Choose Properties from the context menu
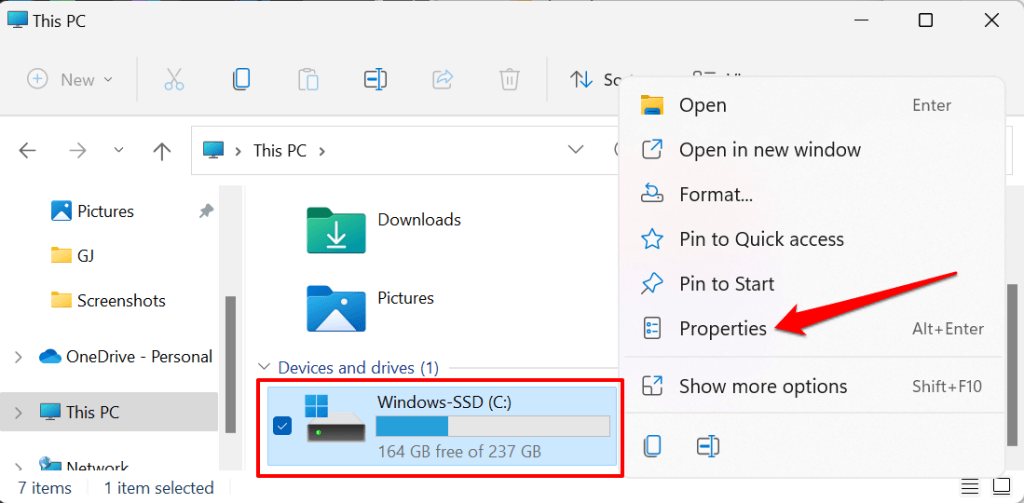 [x=723, y=329]
